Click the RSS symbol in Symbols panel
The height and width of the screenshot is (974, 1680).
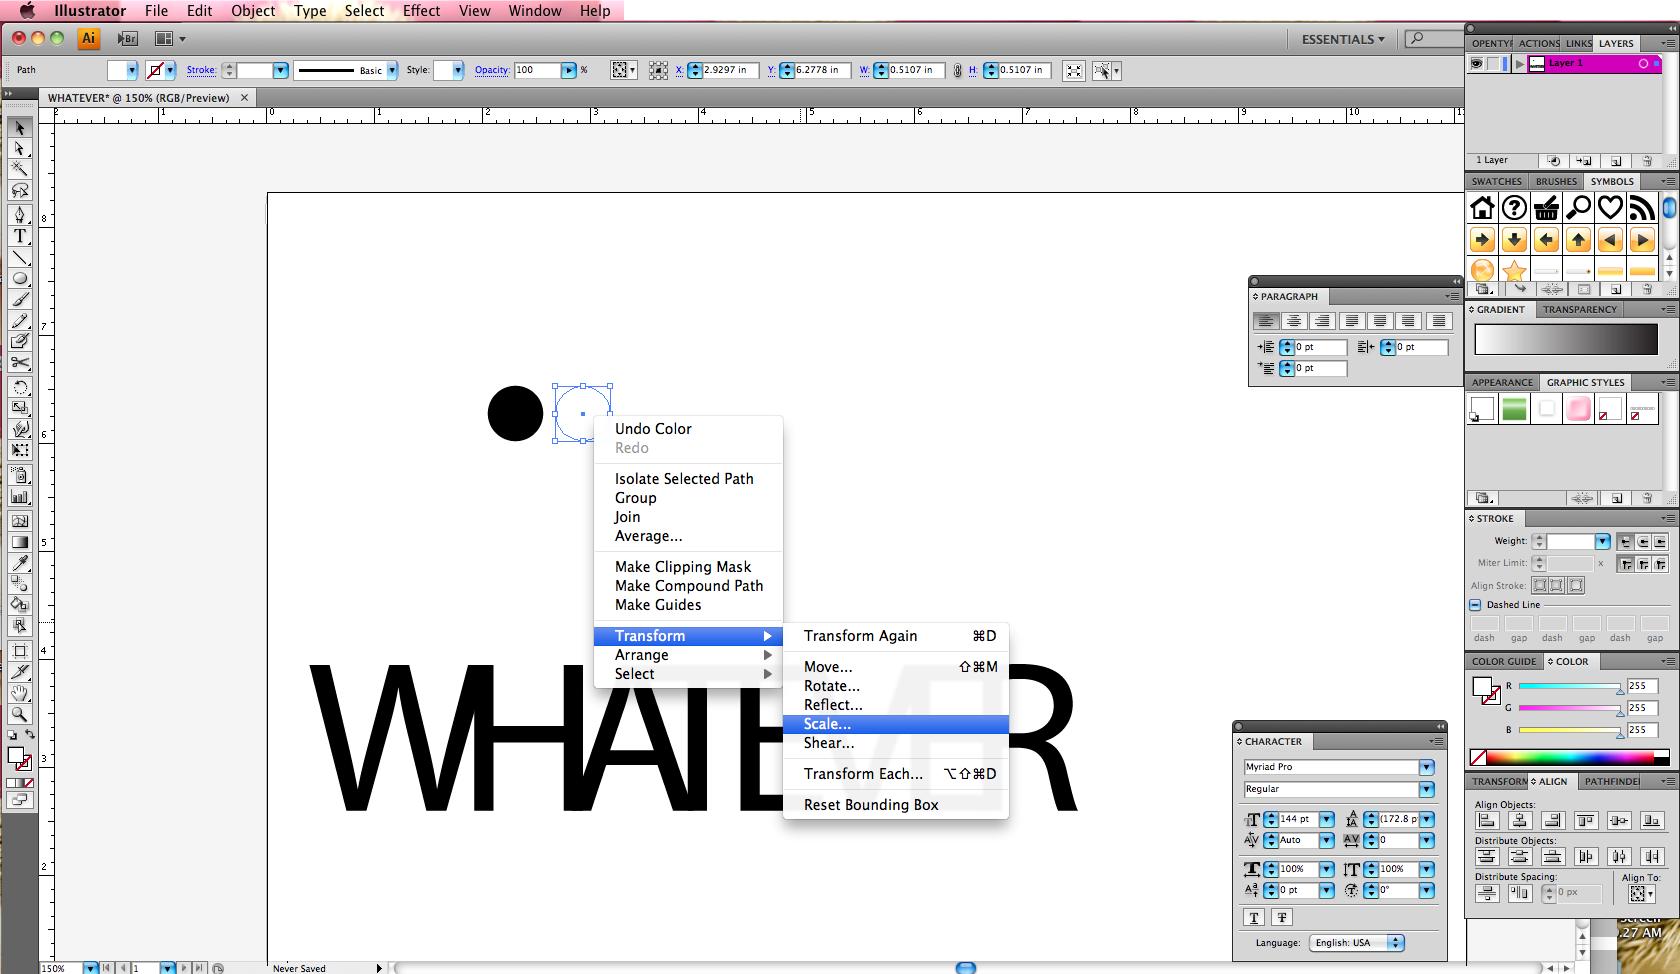1642,208
